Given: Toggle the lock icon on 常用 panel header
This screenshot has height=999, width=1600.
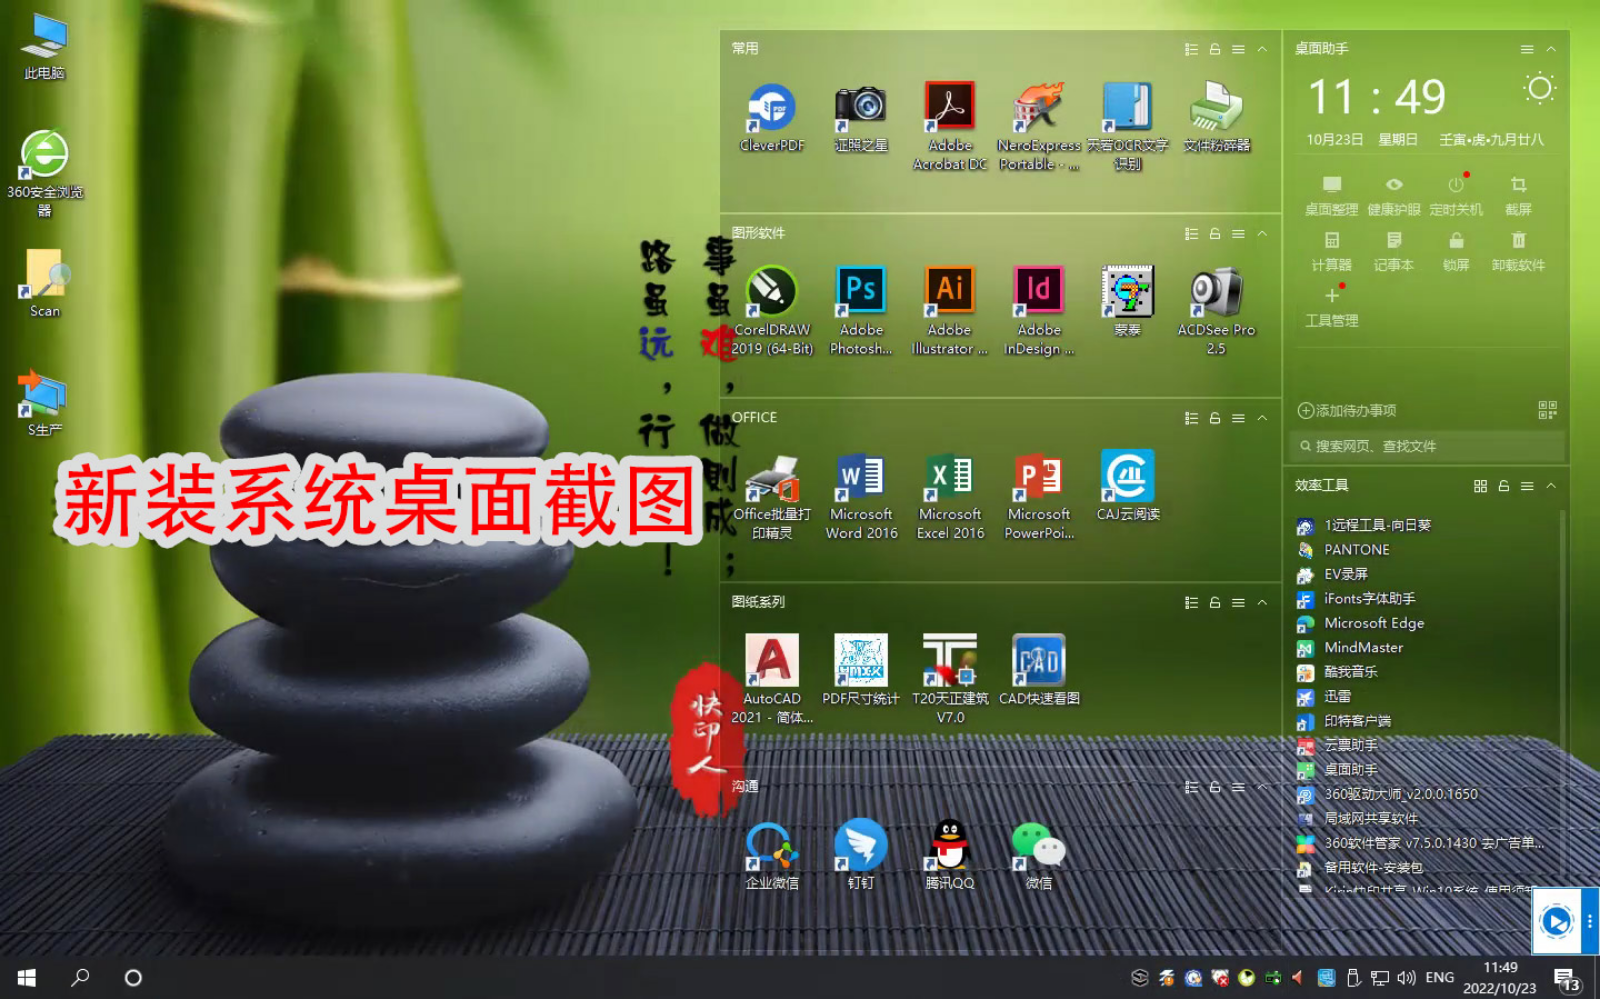Looking at the screenshot, I should 1215,49.
